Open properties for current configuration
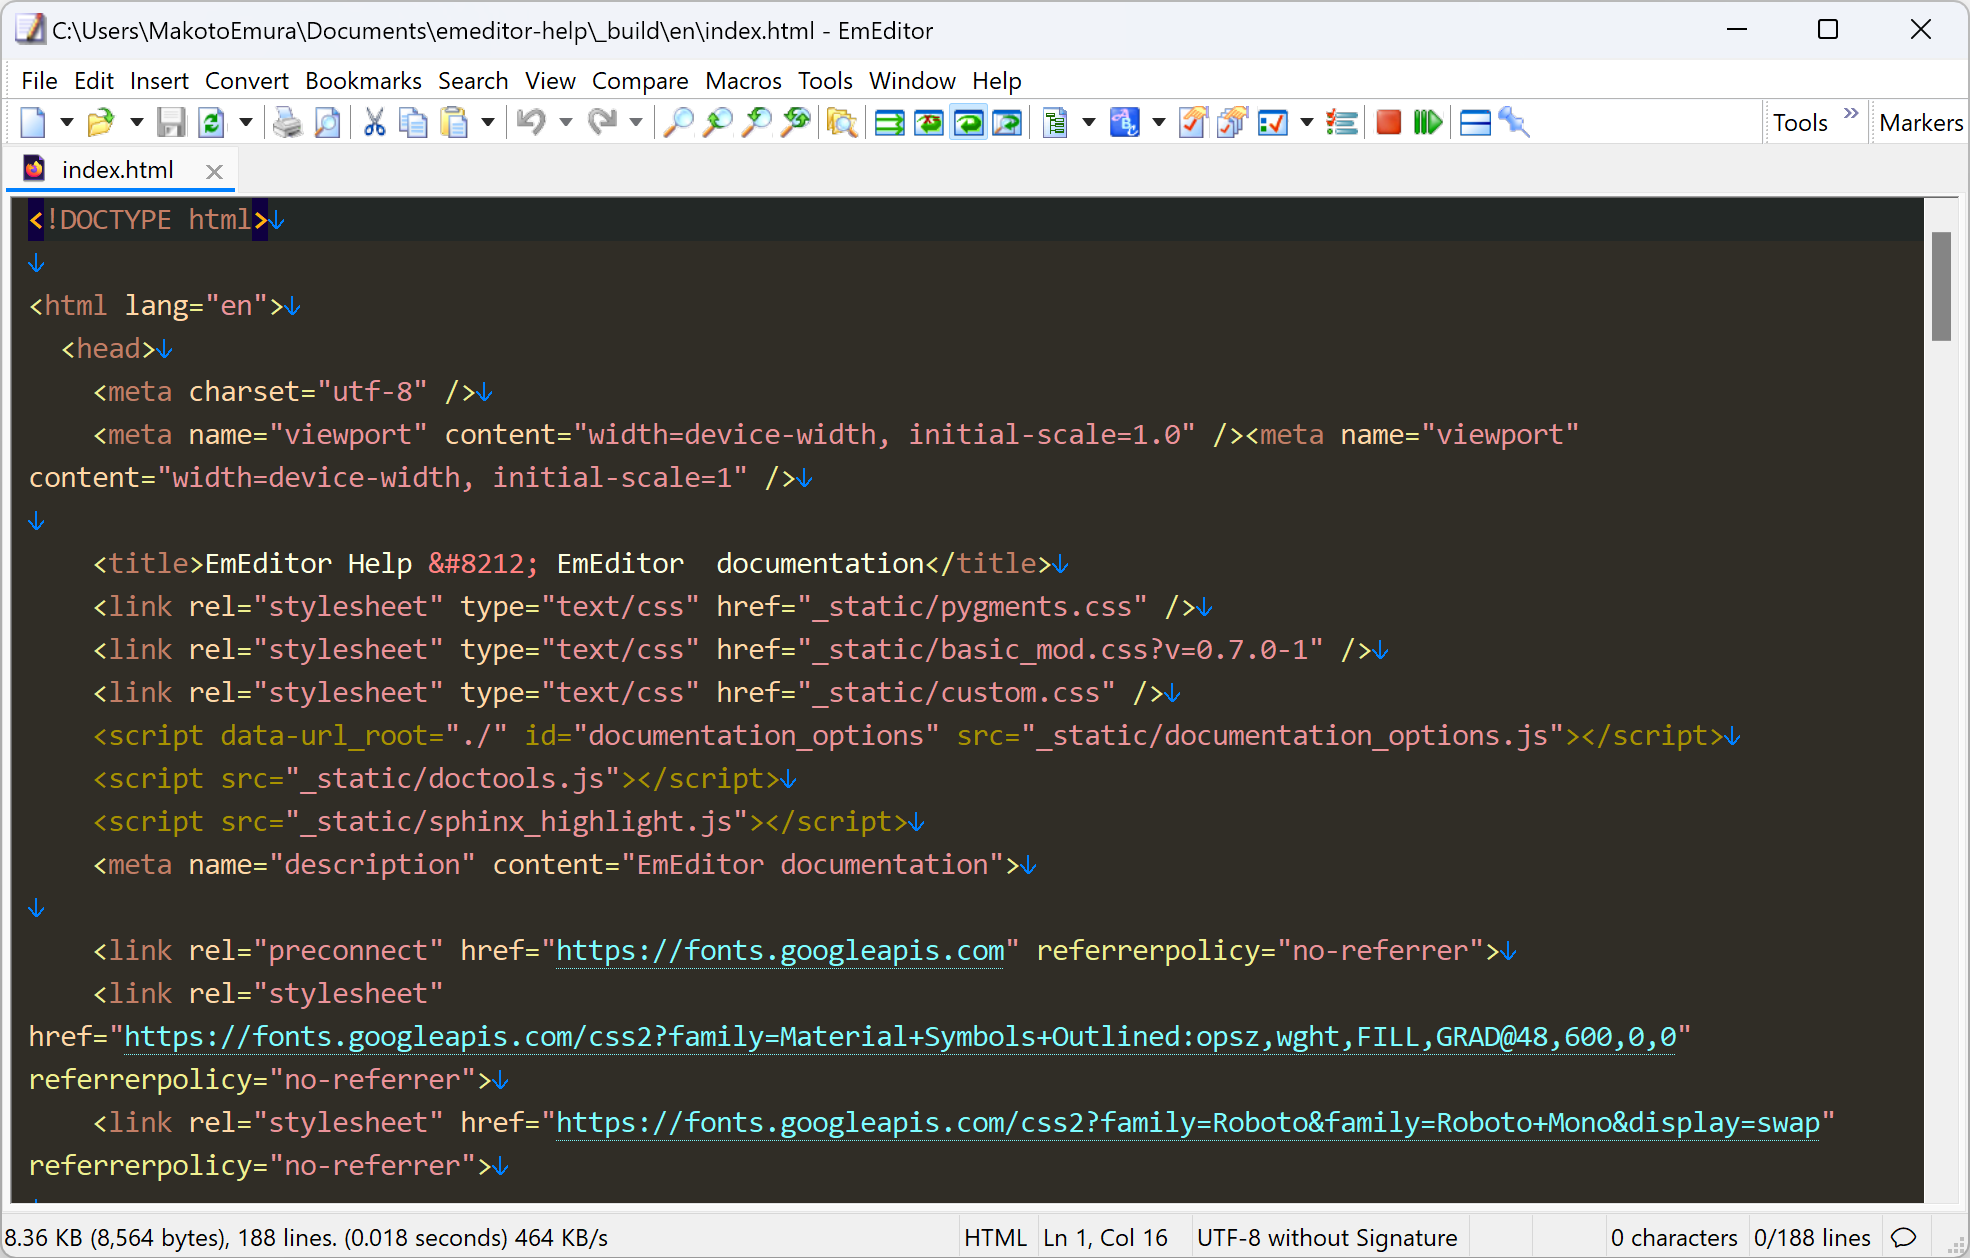Screen dimensions: 1970x1258 click(x=1193, y=123)
